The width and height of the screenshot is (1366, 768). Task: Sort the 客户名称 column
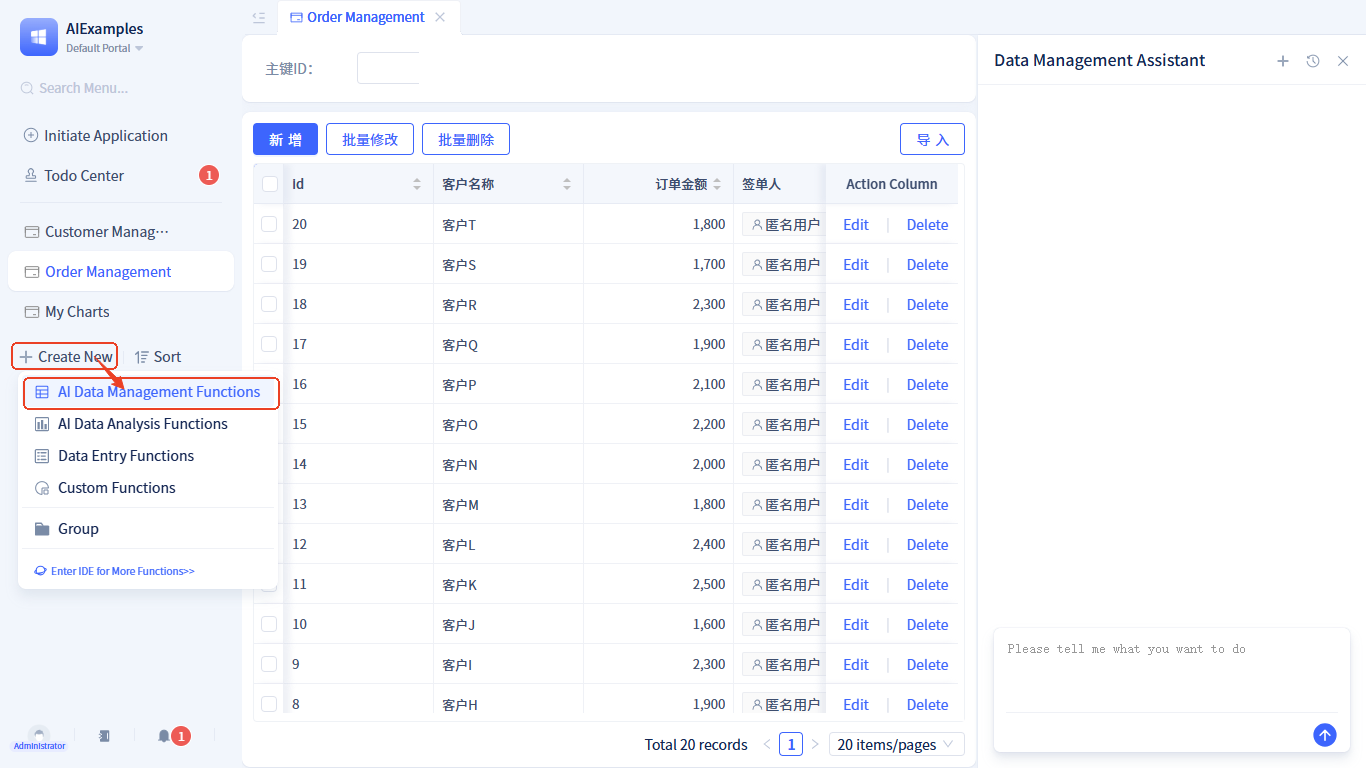[567, 184]
